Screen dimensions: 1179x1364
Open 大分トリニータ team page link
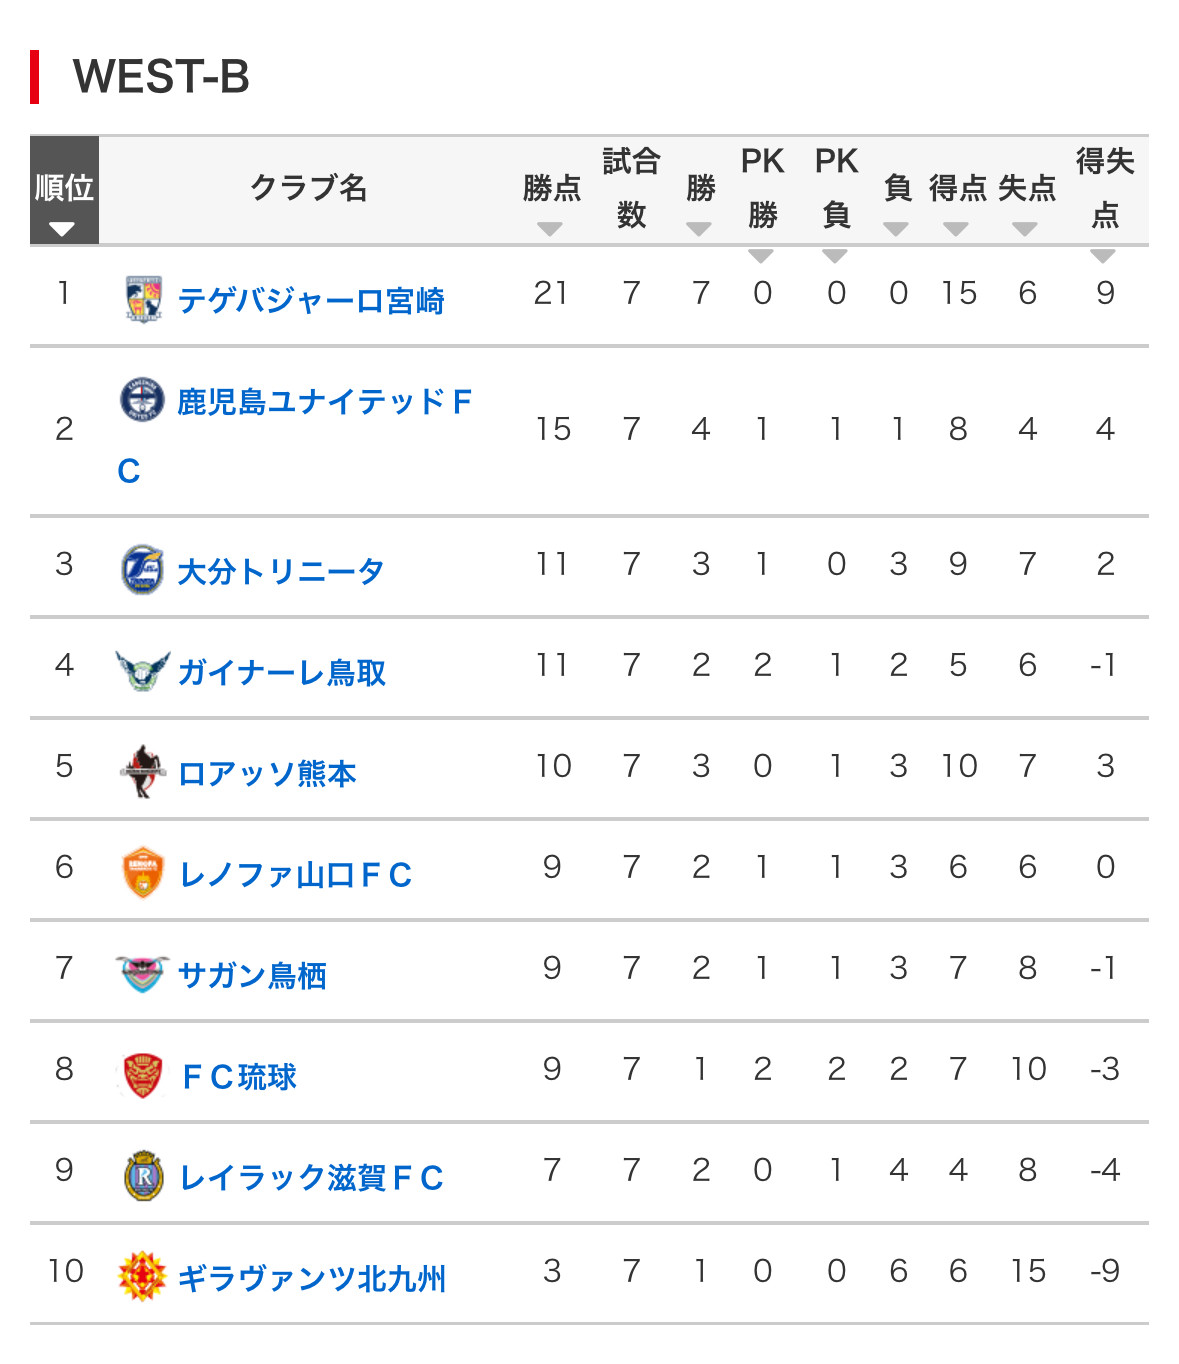pos(281,572)
